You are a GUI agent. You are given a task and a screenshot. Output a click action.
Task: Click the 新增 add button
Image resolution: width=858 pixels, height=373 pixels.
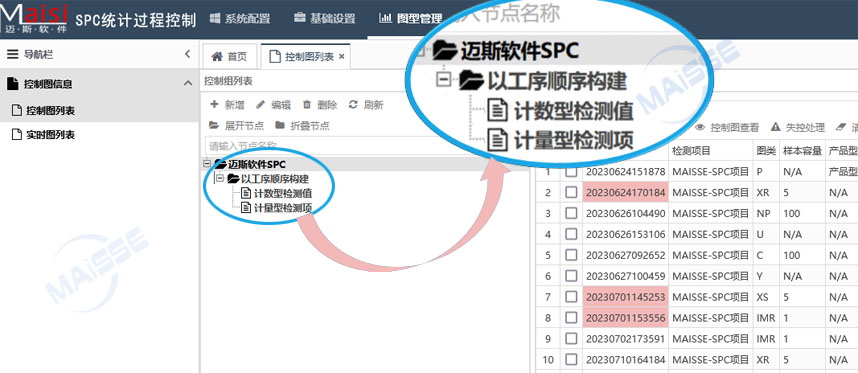[227, 105]
